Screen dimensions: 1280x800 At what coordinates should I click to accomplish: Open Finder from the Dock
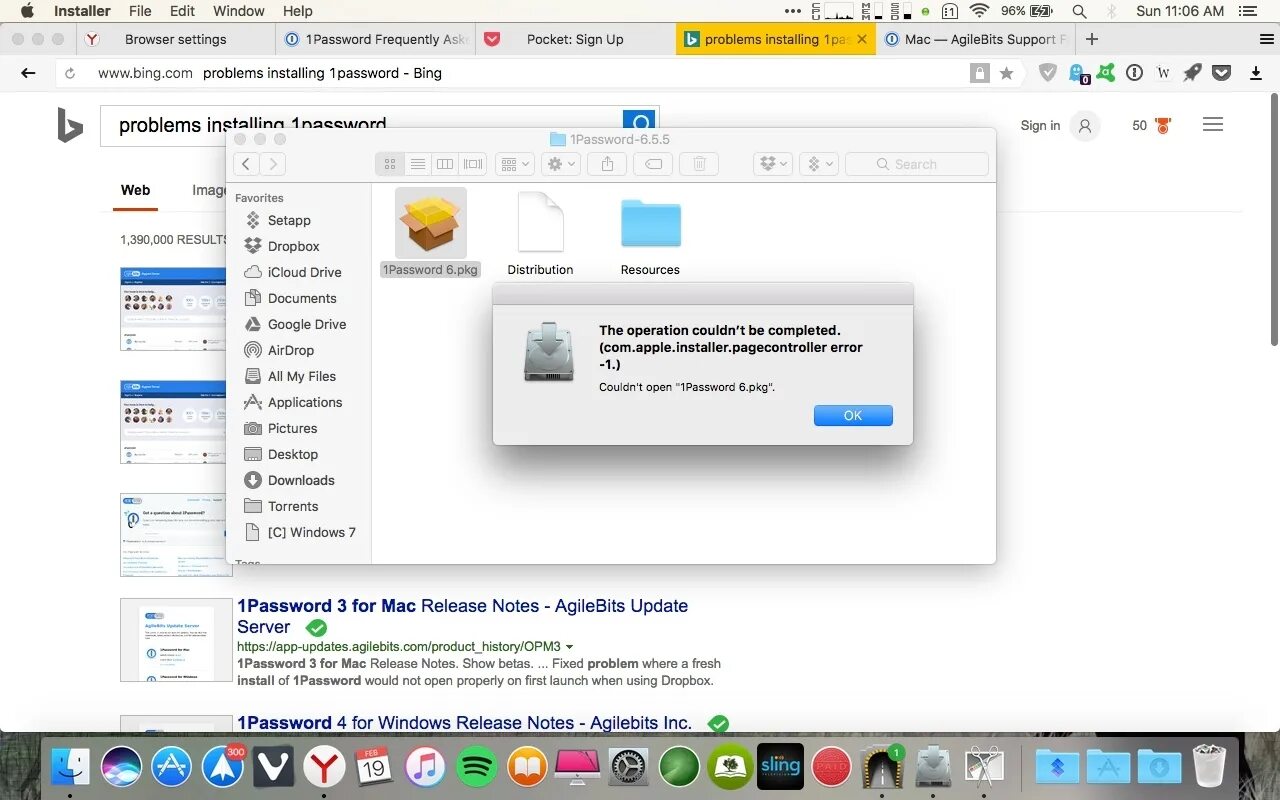coord(70,768)
